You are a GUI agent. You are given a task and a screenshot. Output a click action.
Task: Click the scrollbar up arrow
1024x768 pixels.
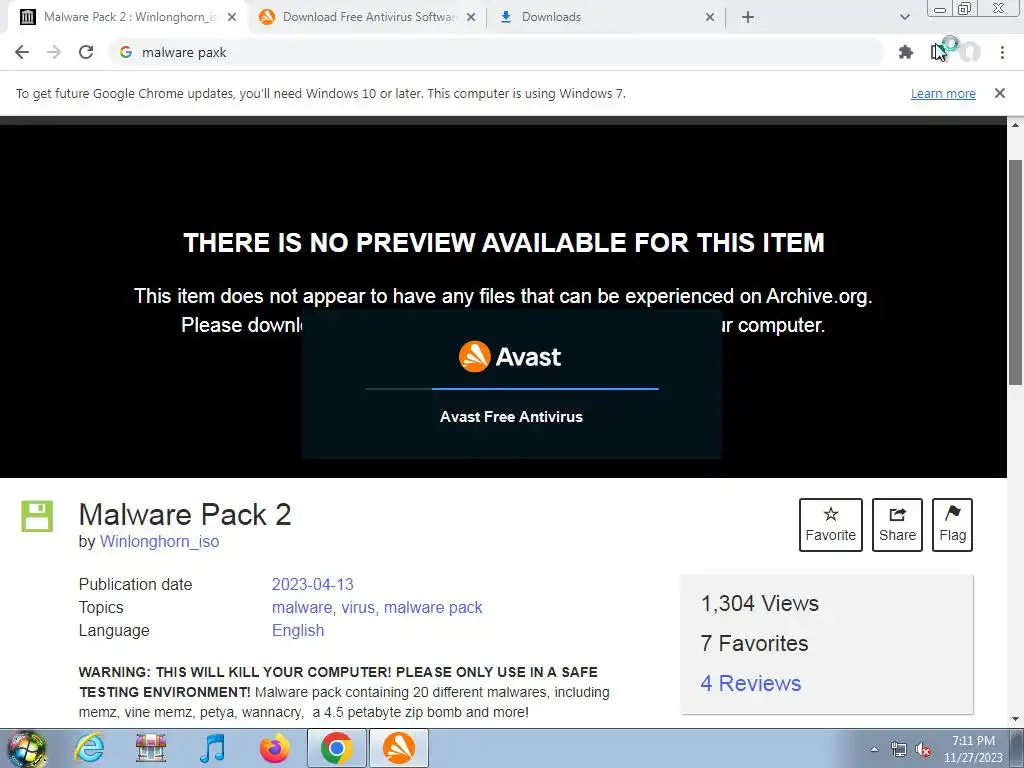[1016, 124]
